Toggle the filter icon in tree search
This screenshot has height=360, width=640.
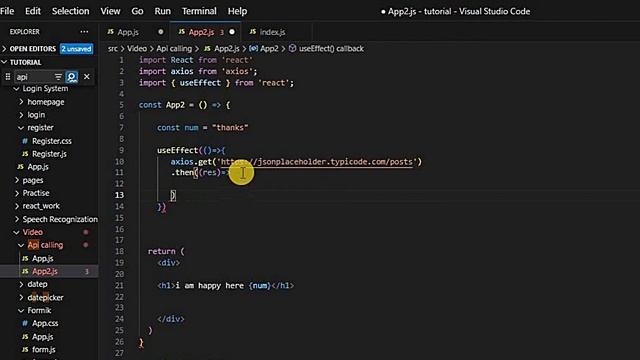[58, 77]
